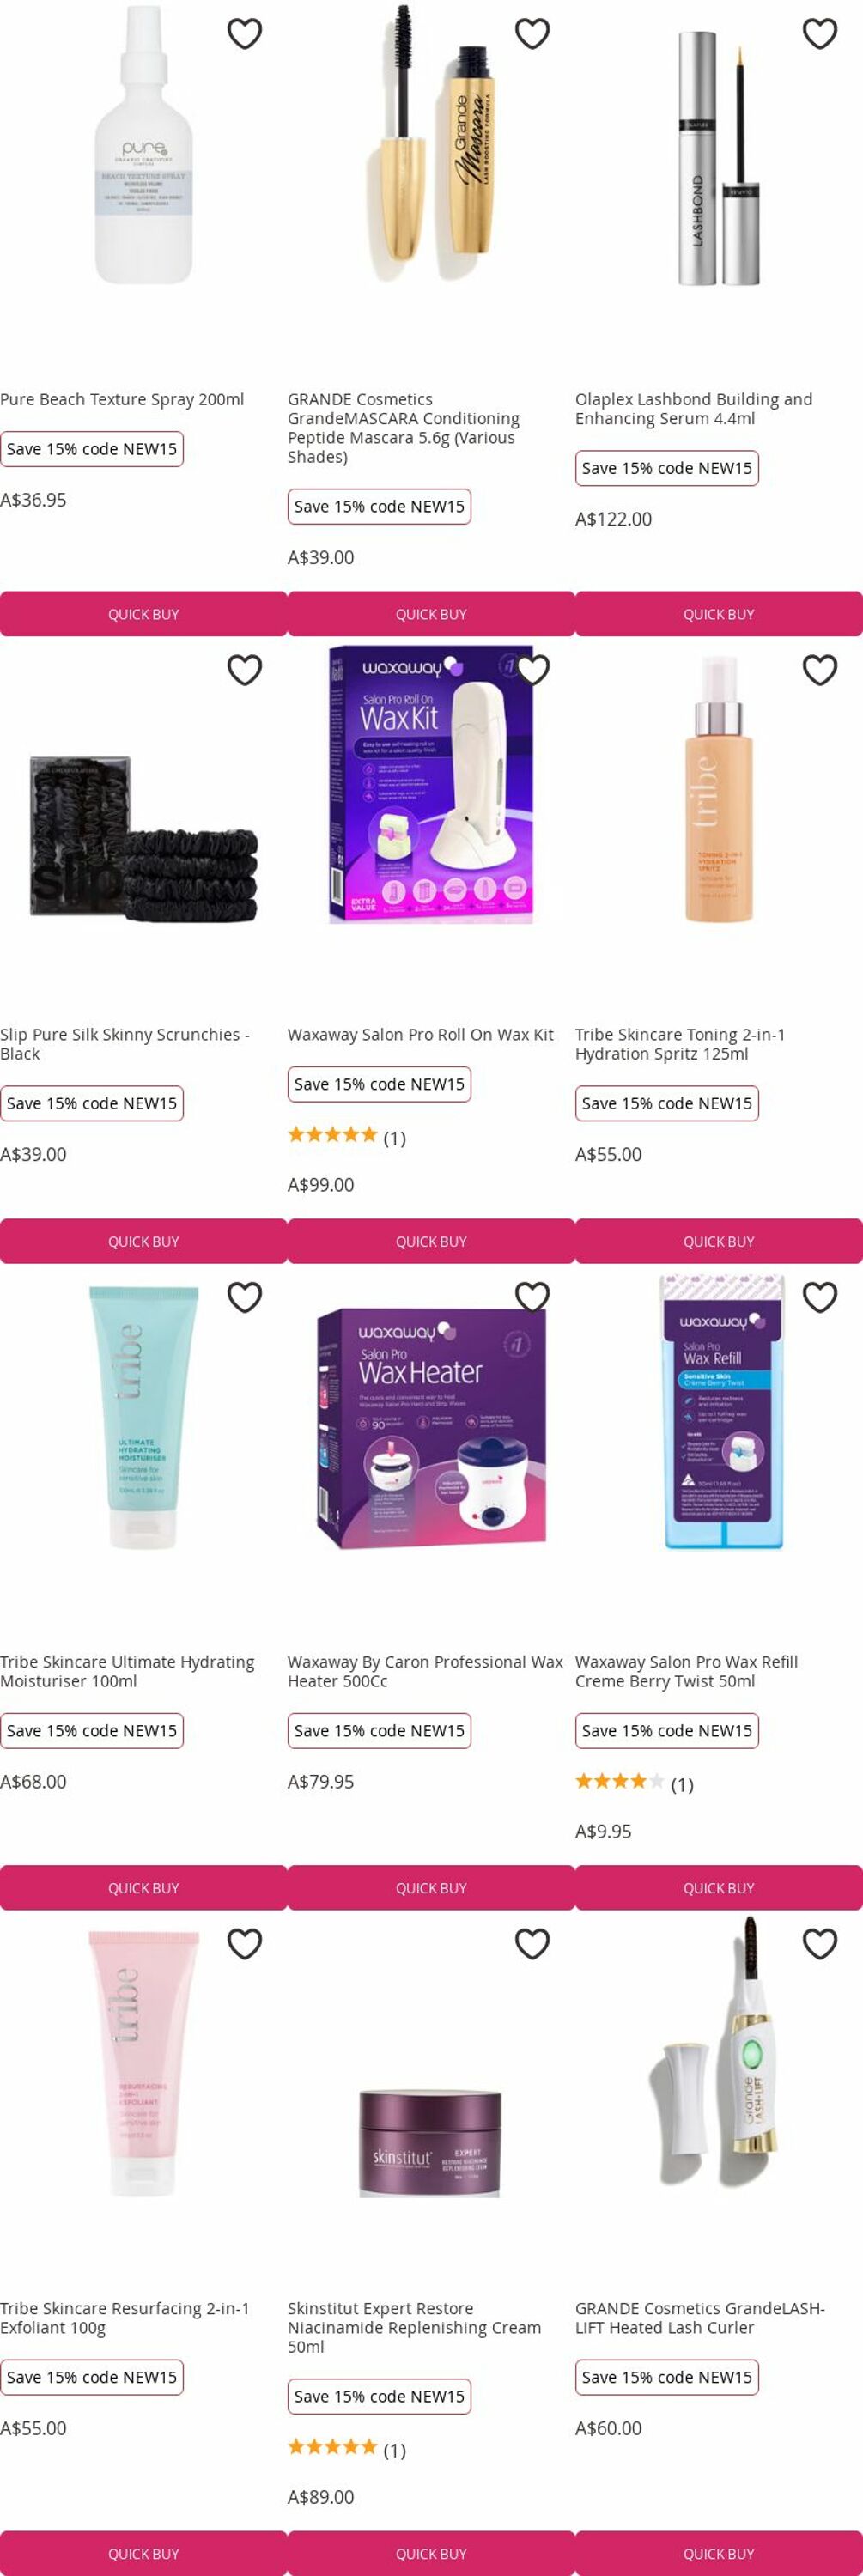This screenshot has width=863, height=2576.
Task: Quick buy Waxaway Salon Pro Wax Kit
Action: pyautogui.click(x=431, y=1241)
